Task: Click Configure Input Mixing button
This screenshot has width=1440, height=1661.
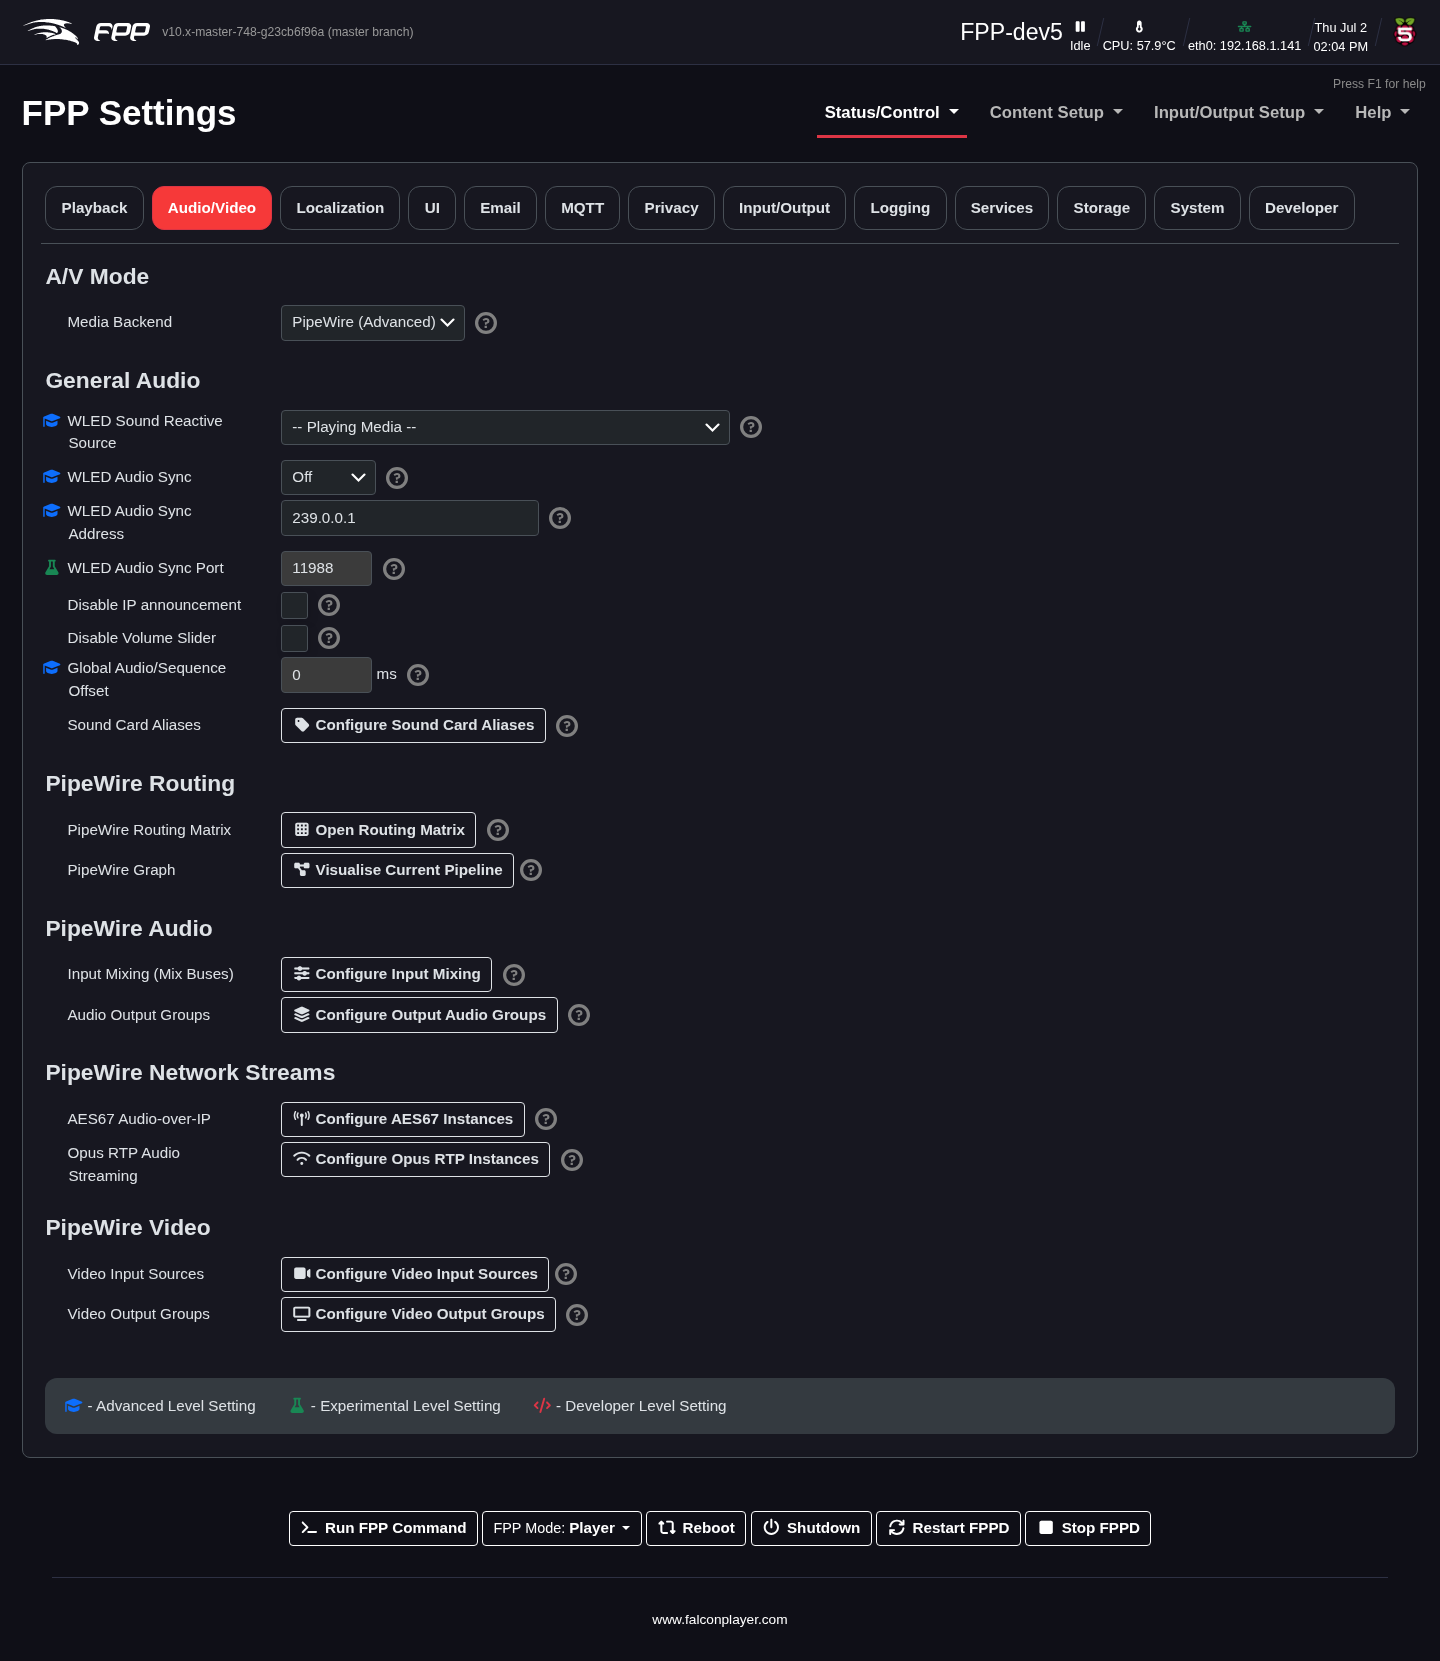Action: coord(386,974)
